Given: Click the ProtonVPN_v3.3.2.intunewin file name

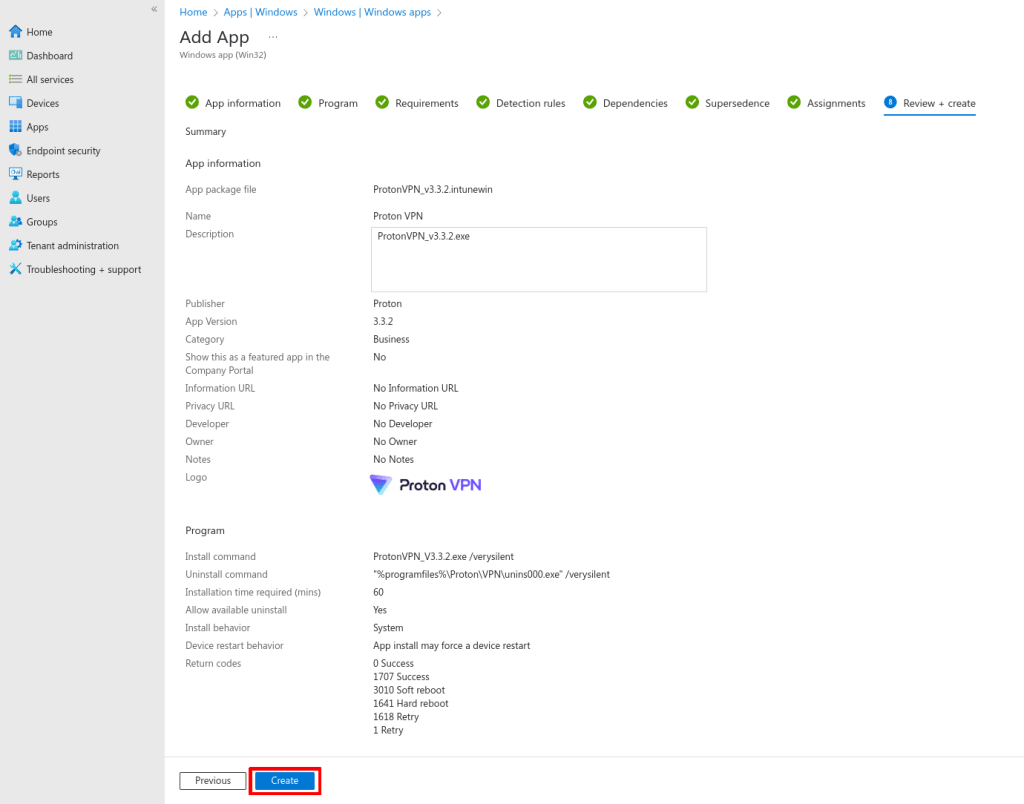Looking at the screenshot, I should pos(433,189).
